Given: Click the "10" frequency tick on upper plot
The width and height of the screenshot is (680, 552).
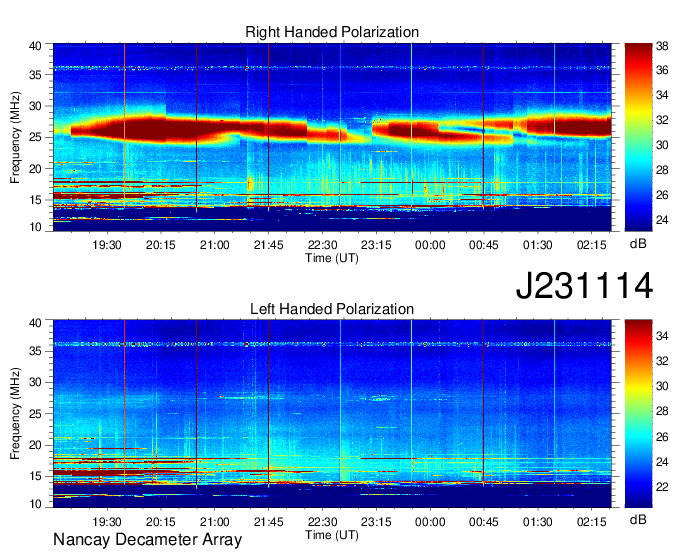Looking at the screenshot, I should click(35, 227).
